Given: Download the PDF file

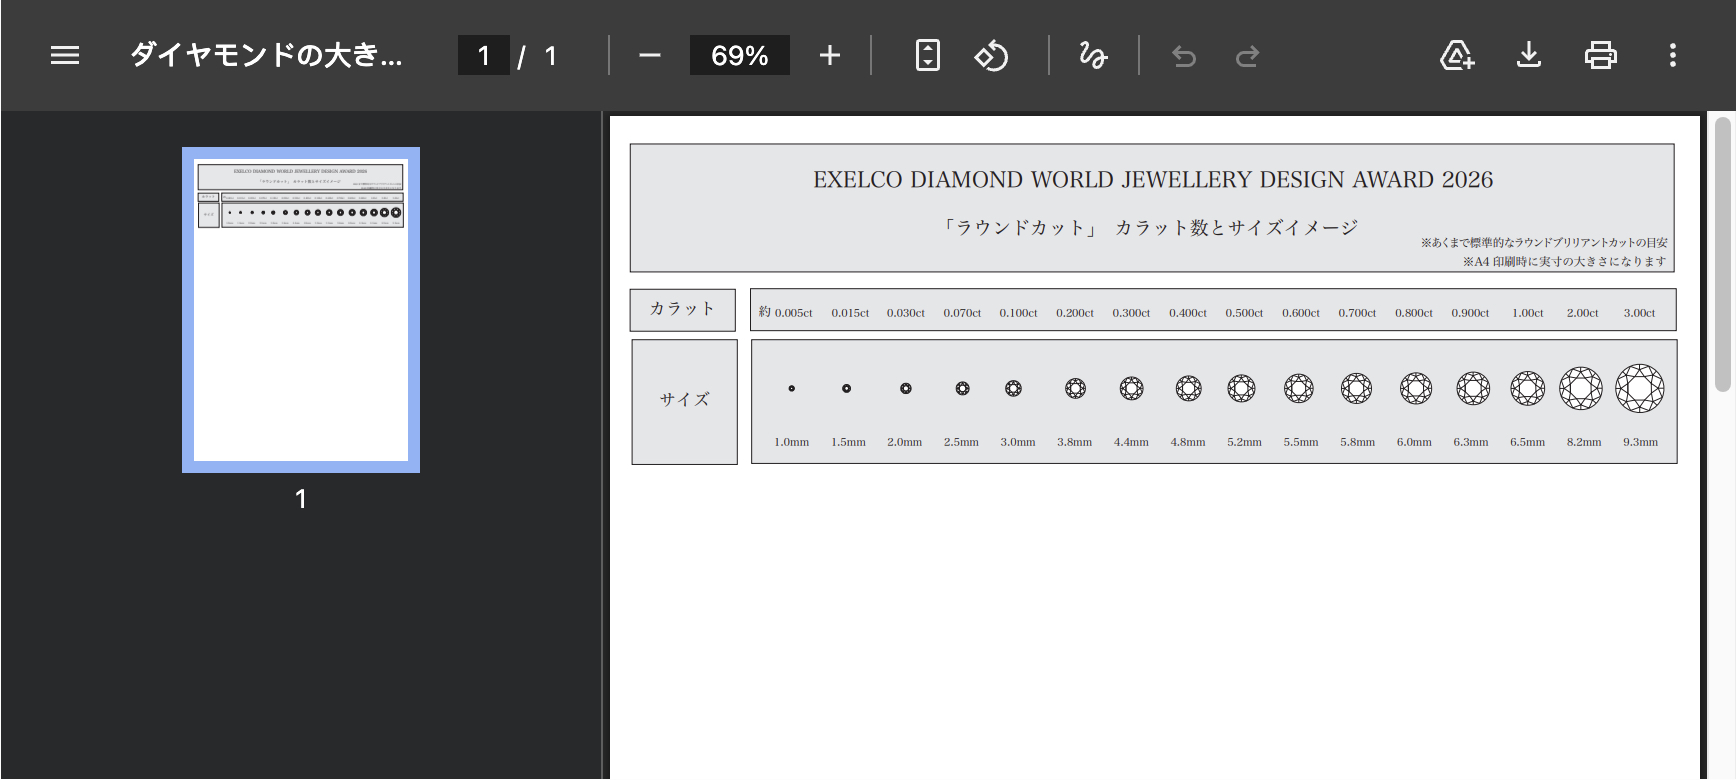Looking at the screenshot, I should 1529,55.
